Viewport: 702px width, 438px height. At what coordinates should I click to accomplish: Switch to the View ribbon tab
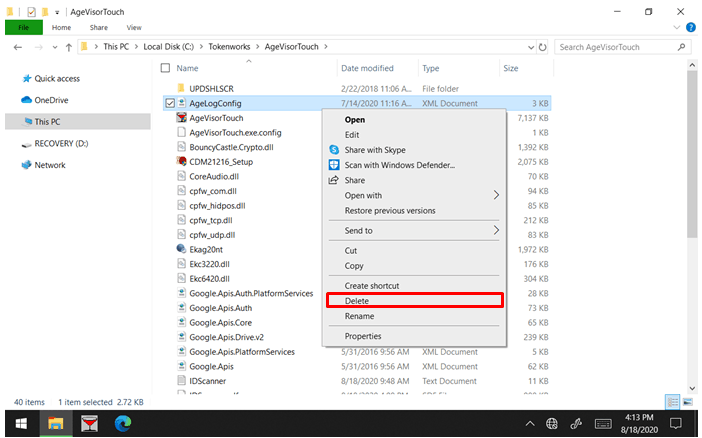coord(134,27)
